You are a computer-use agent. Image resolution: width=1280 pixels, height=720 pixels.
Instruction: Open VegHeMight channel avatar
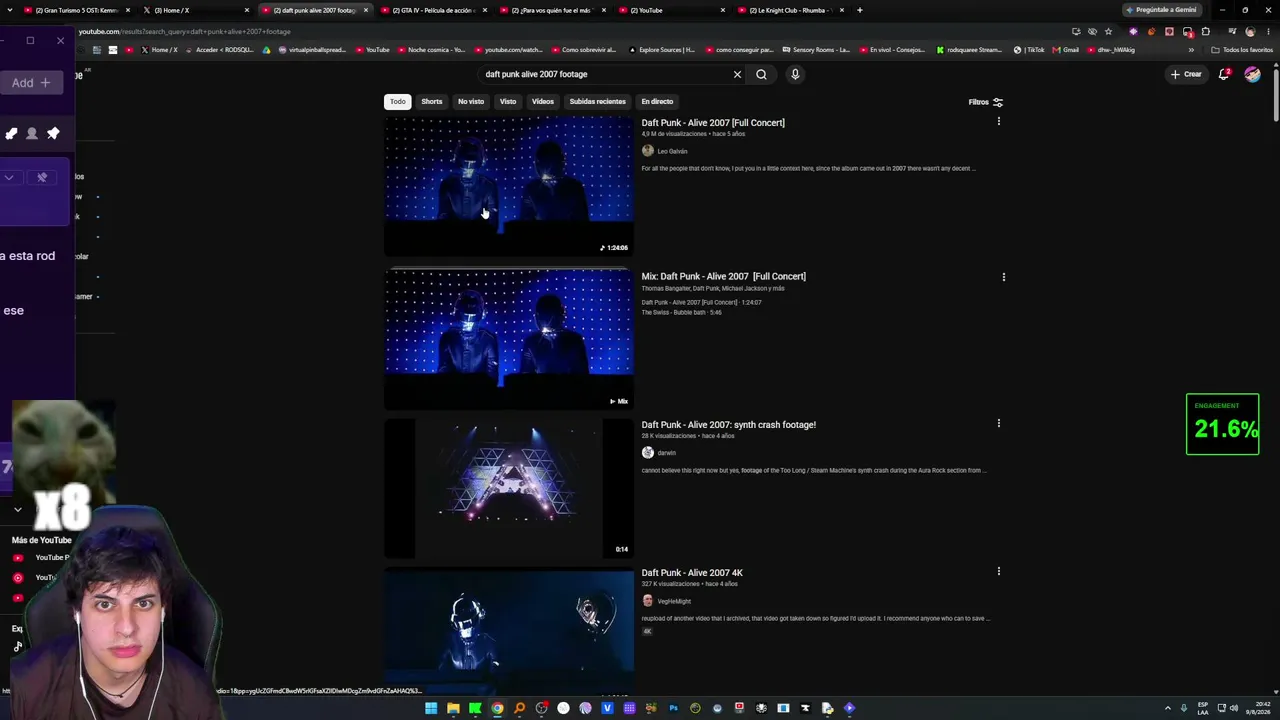[648, 601]
